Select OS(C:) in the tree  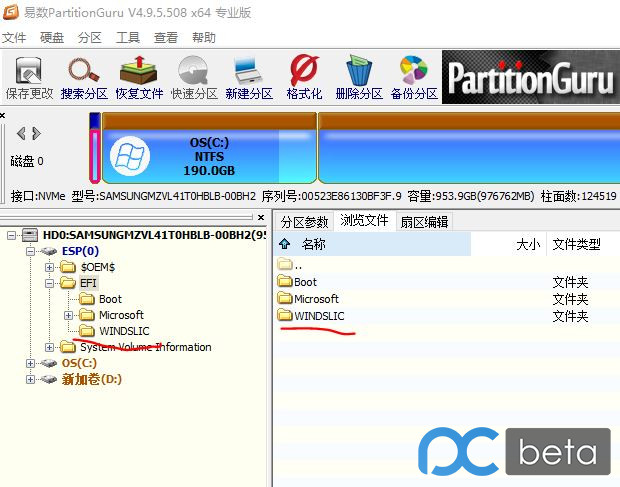79,363
